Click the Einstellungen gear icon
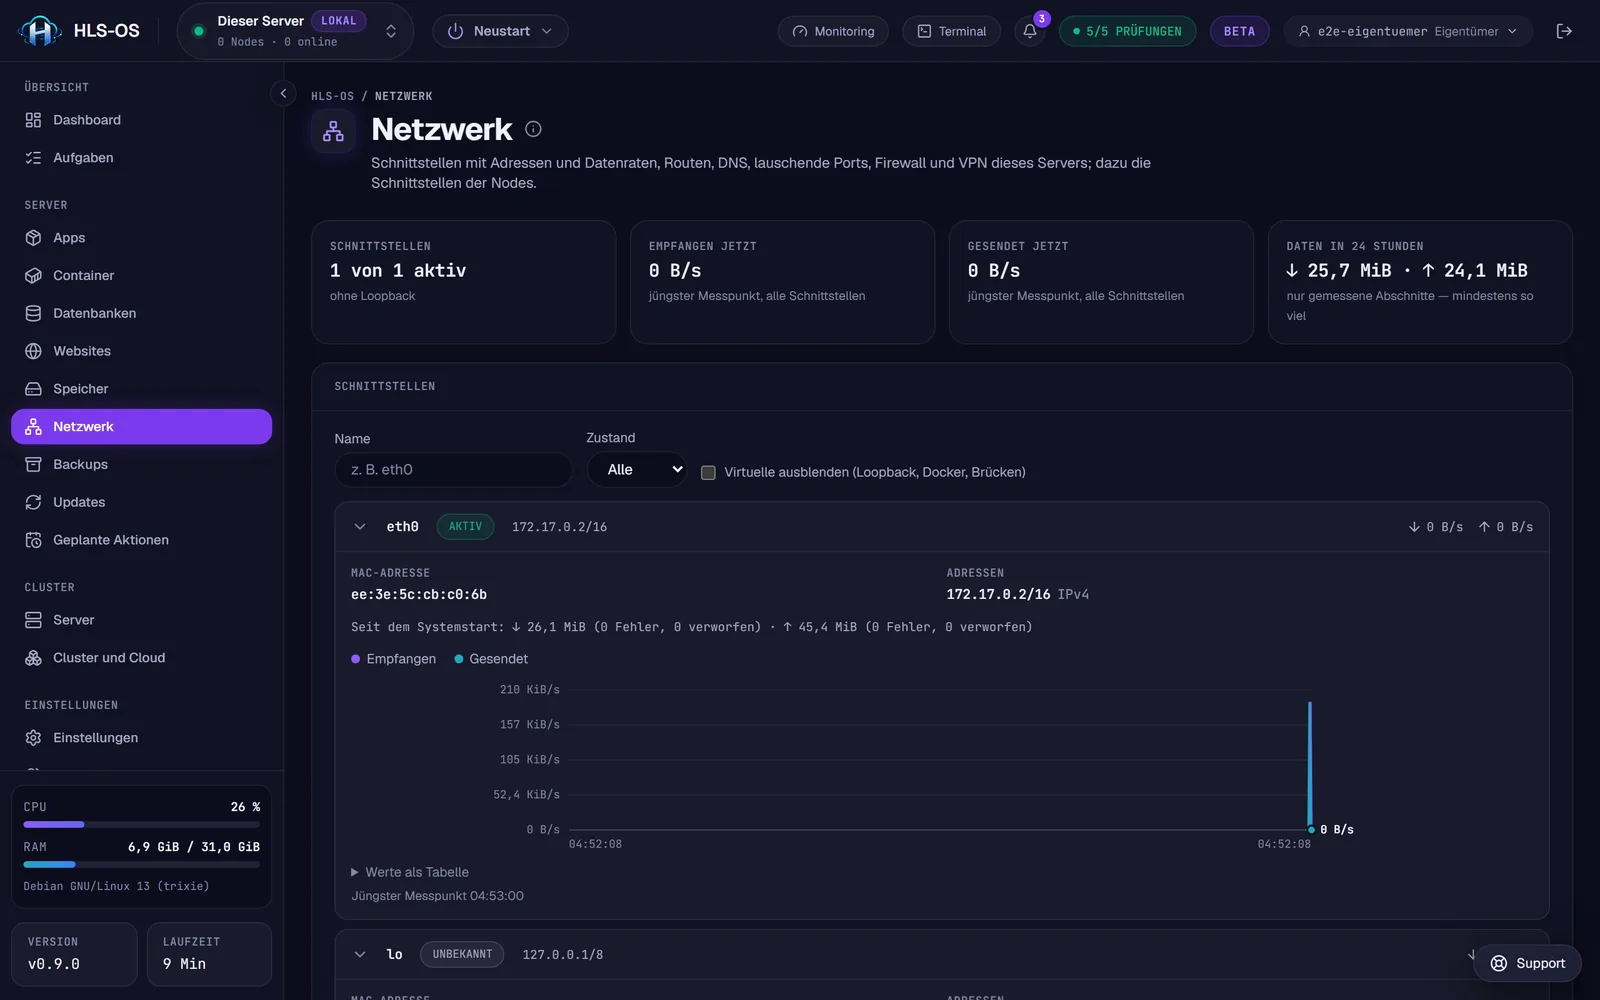This screenshot has width=1600, height=1000. (x=33, y=738)
